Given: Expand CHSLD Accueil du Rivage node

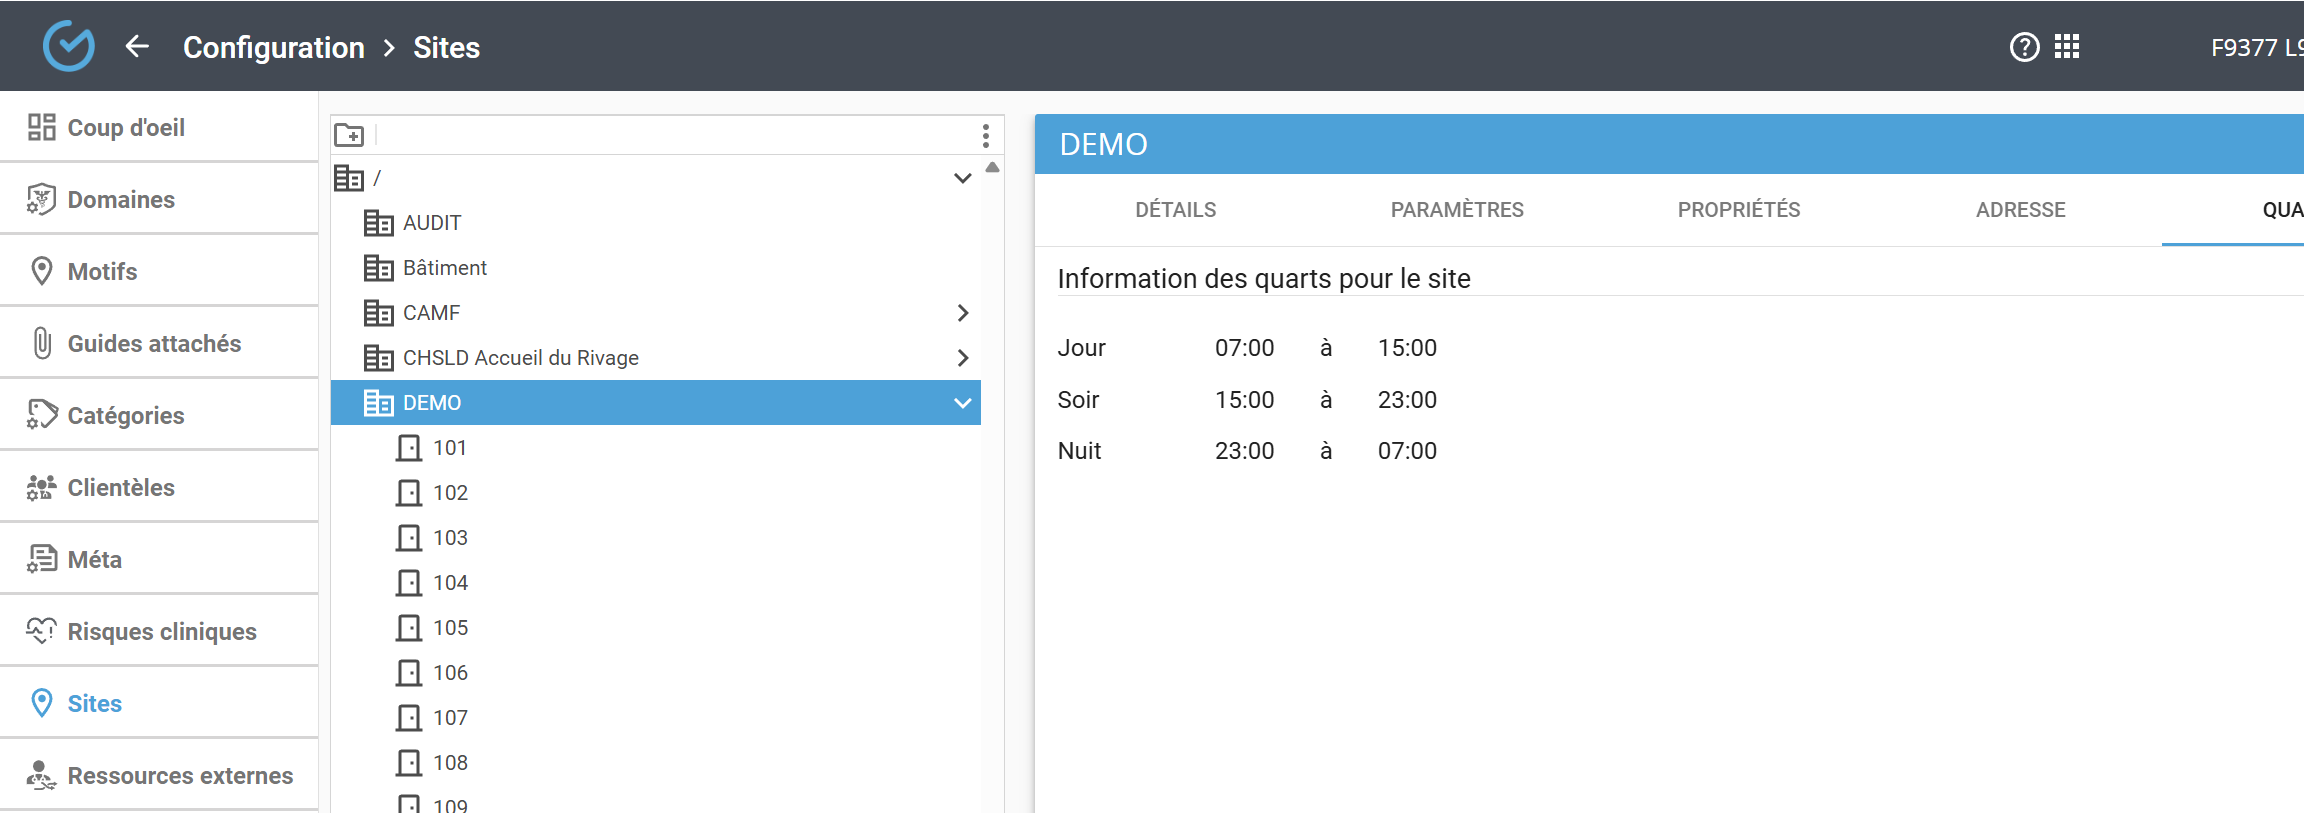Looking at the screenshot, I should tap(962, 358).
